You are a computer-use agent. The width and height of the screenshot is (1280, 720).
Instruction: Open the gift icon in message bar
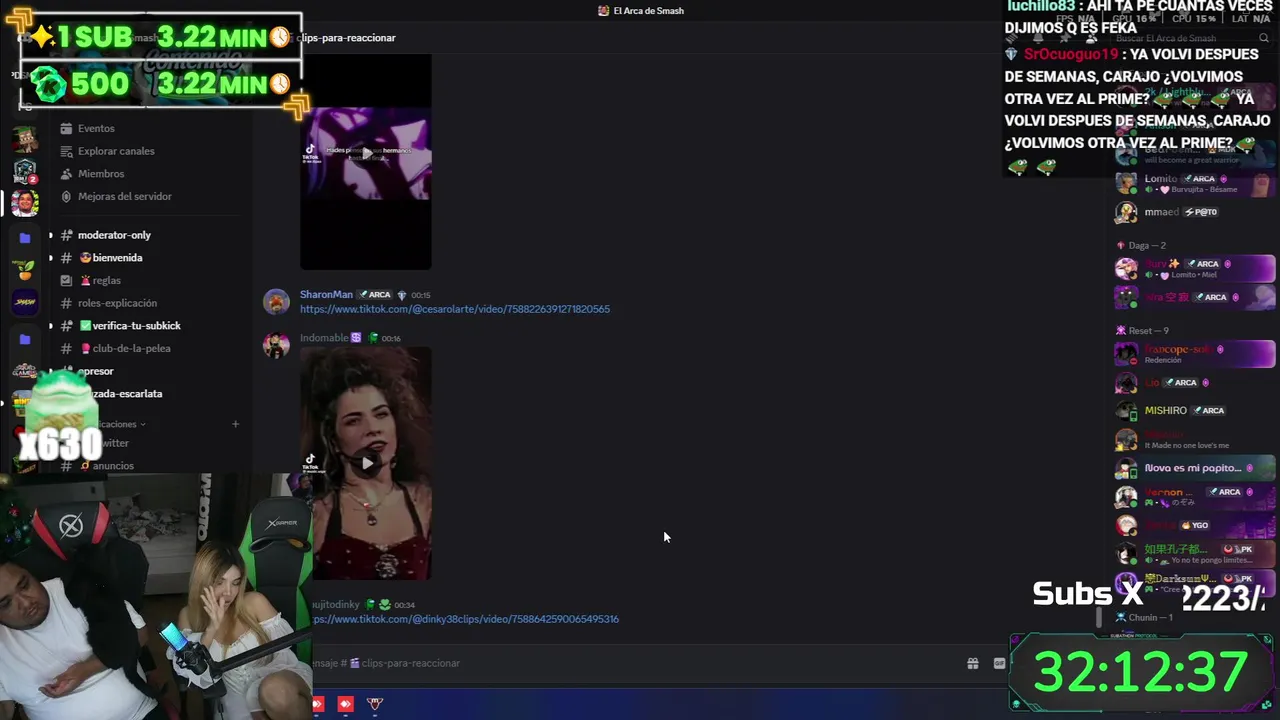[972, 663]
